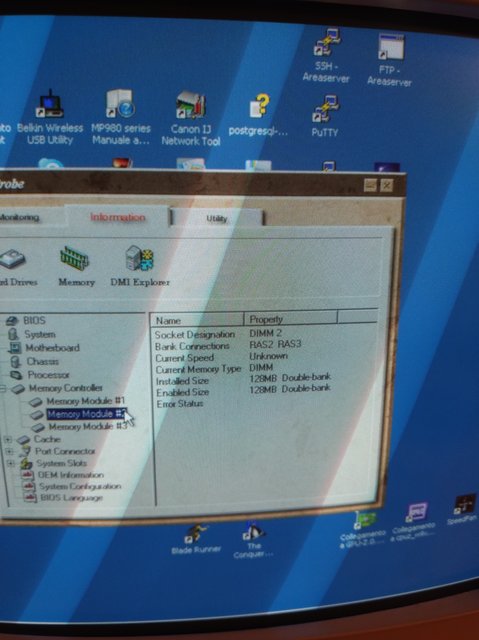Expand the System Slots tree node
This screenshot has width=479, height=640.
point(11,464)
